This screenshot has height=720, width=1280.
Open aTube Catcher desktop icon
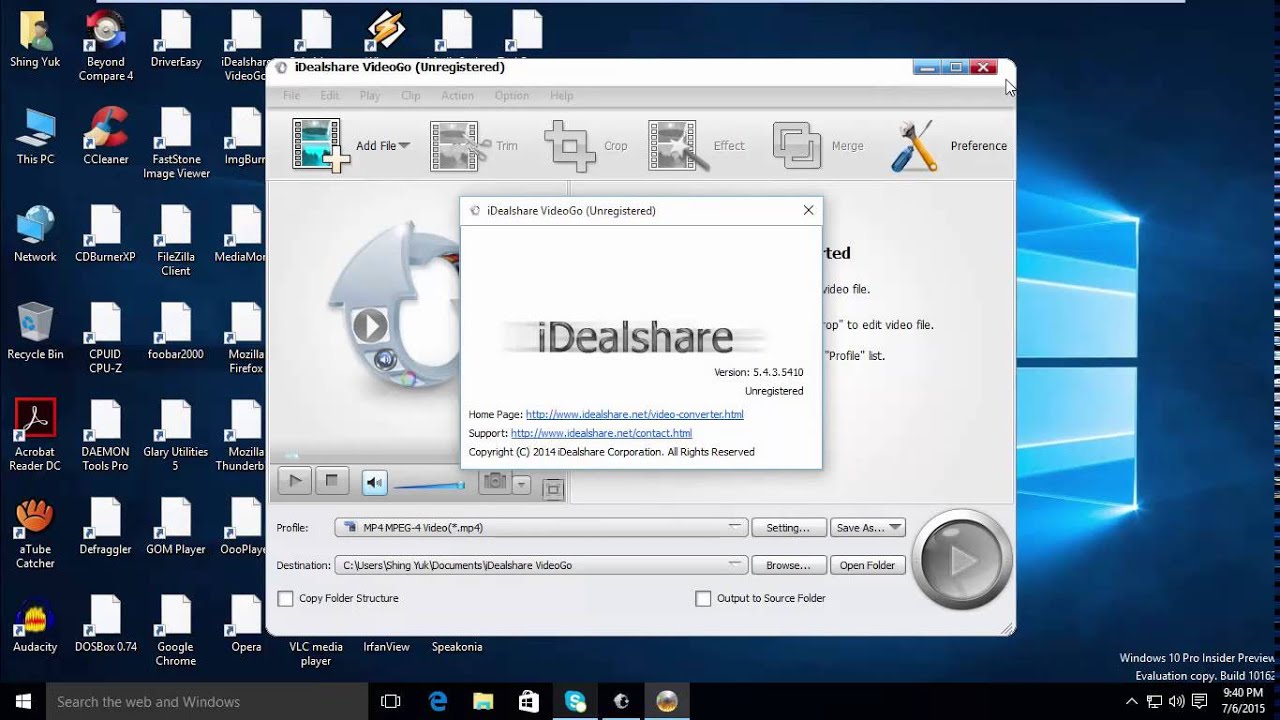pyautogui.click(x=35, y=533)
